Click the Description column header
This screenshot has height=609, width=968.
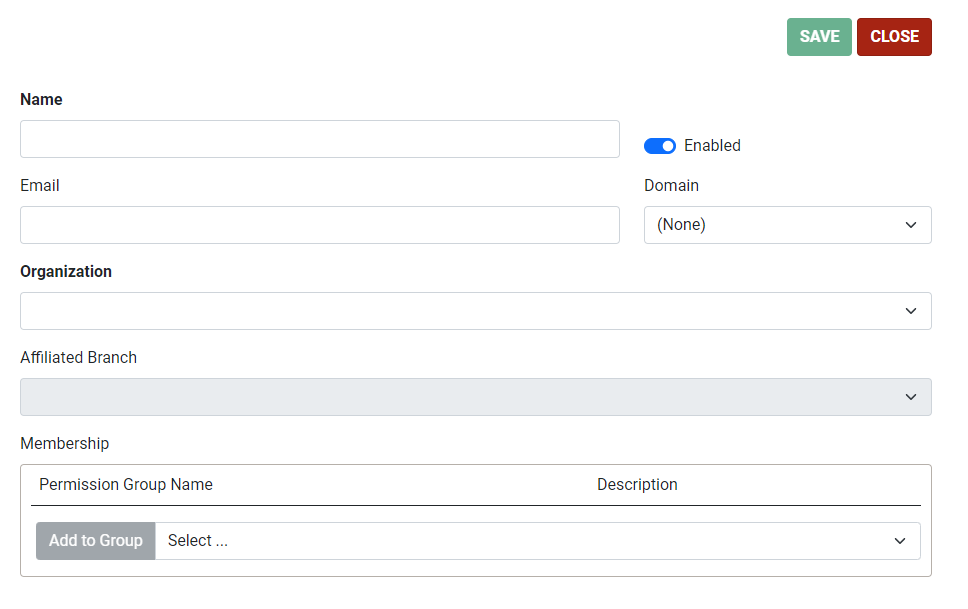[x=637, y=485]
